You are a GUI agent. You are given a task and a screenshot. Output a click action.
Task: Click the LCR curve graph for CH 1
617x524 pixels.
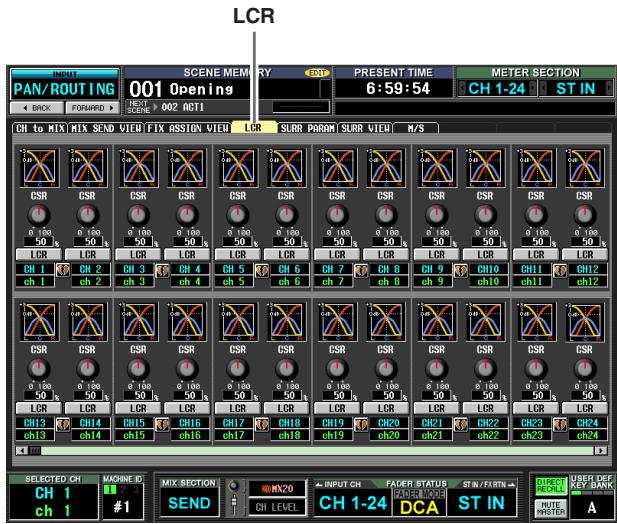tap(39, 168)
